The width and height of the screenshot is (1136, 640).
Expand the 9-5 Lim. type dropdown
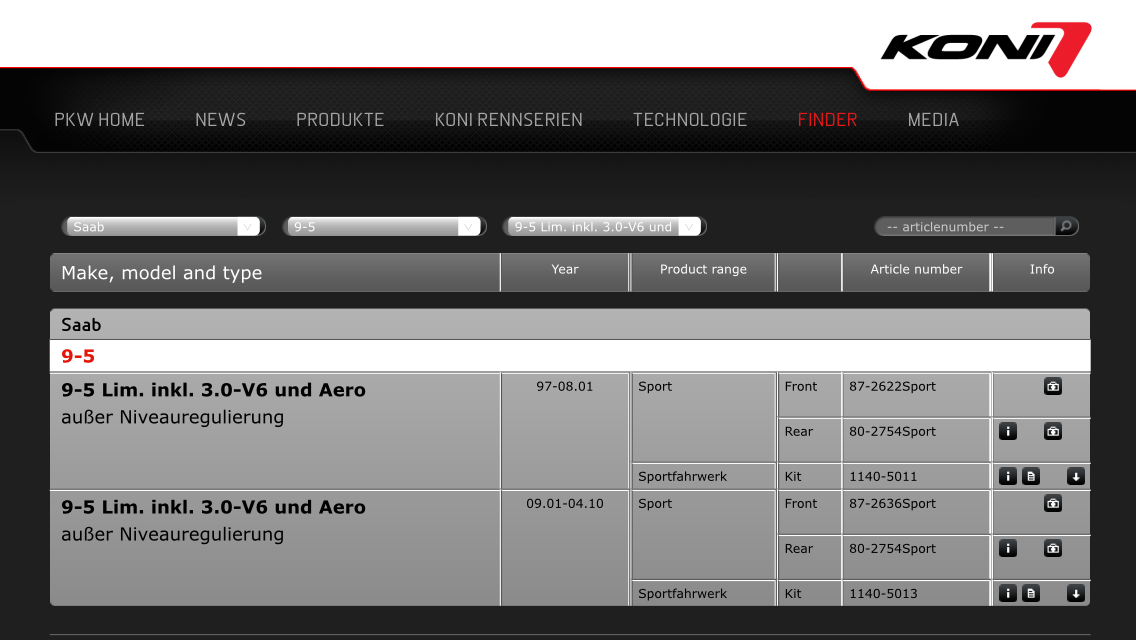click(x=604, y=227)
